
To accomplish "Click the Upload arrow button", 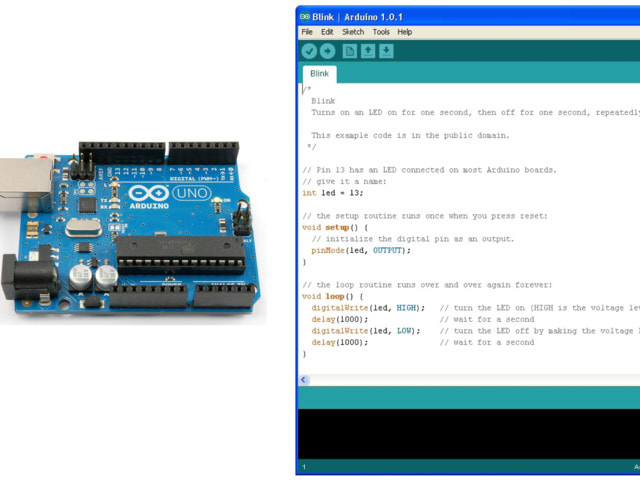I will pyautogui.click(x=327, y=51).
